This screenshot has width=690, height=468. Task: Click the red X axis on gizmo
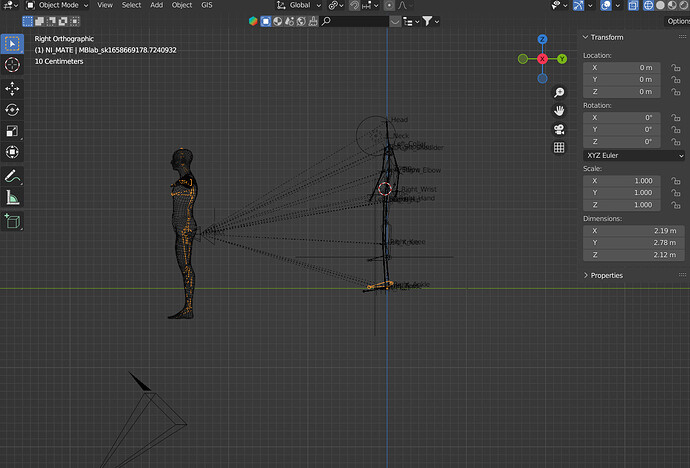[x=543, y=59]
